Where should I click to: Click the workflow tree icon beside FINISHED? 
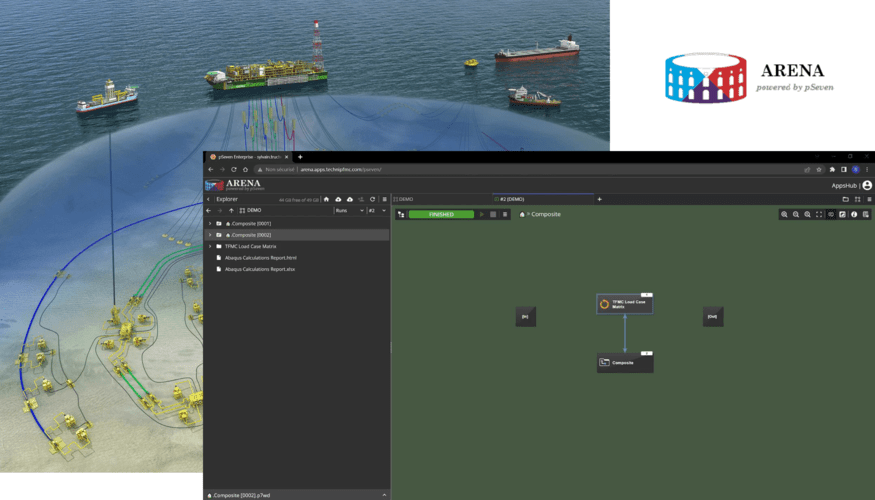(401, 214)
